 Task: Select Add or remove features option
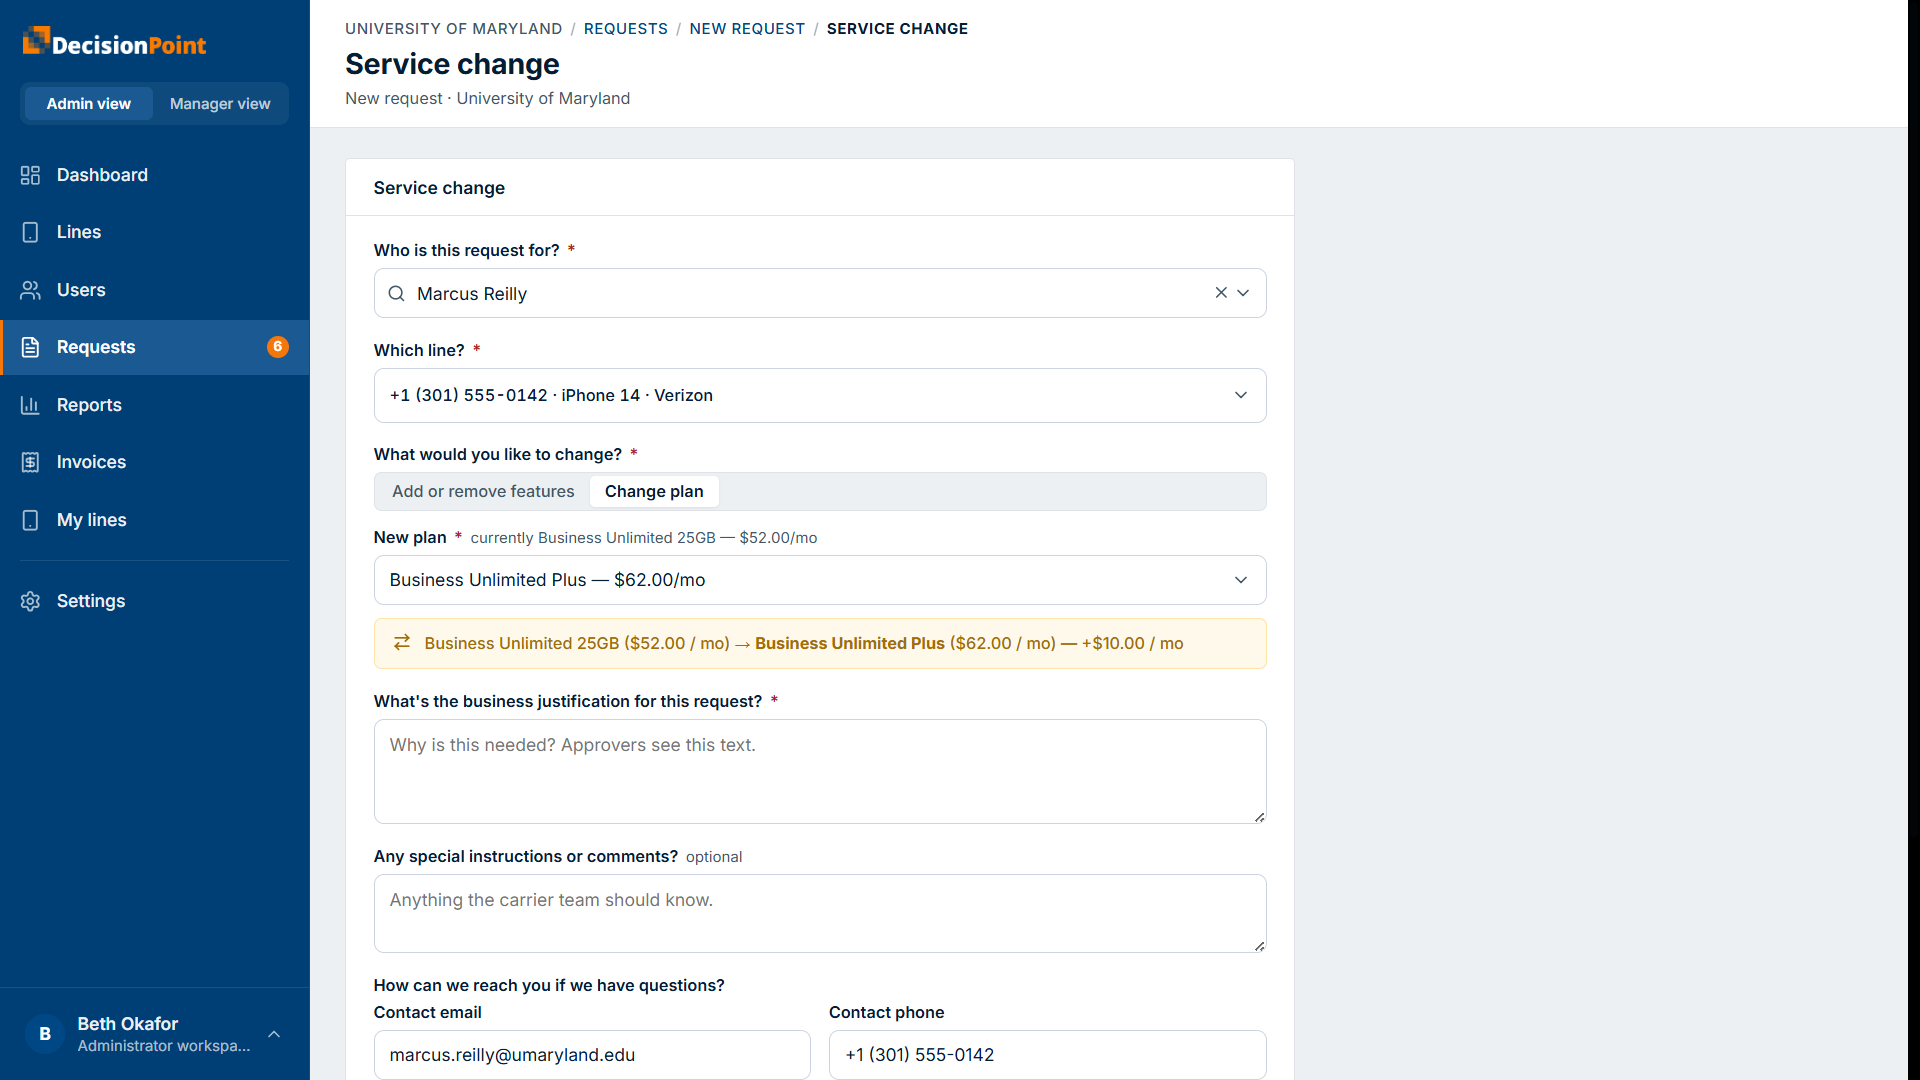[483, 491]
